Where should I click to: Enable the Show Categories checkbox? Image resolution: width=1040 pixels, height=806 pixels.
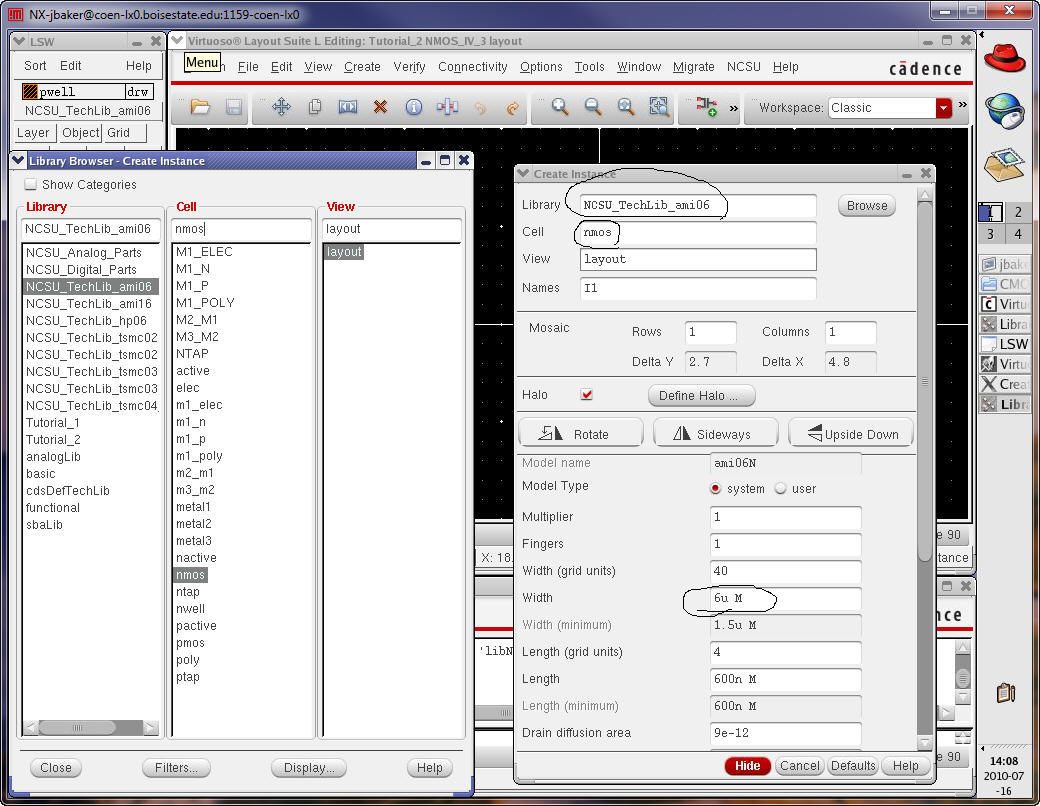tap(31, 185)
